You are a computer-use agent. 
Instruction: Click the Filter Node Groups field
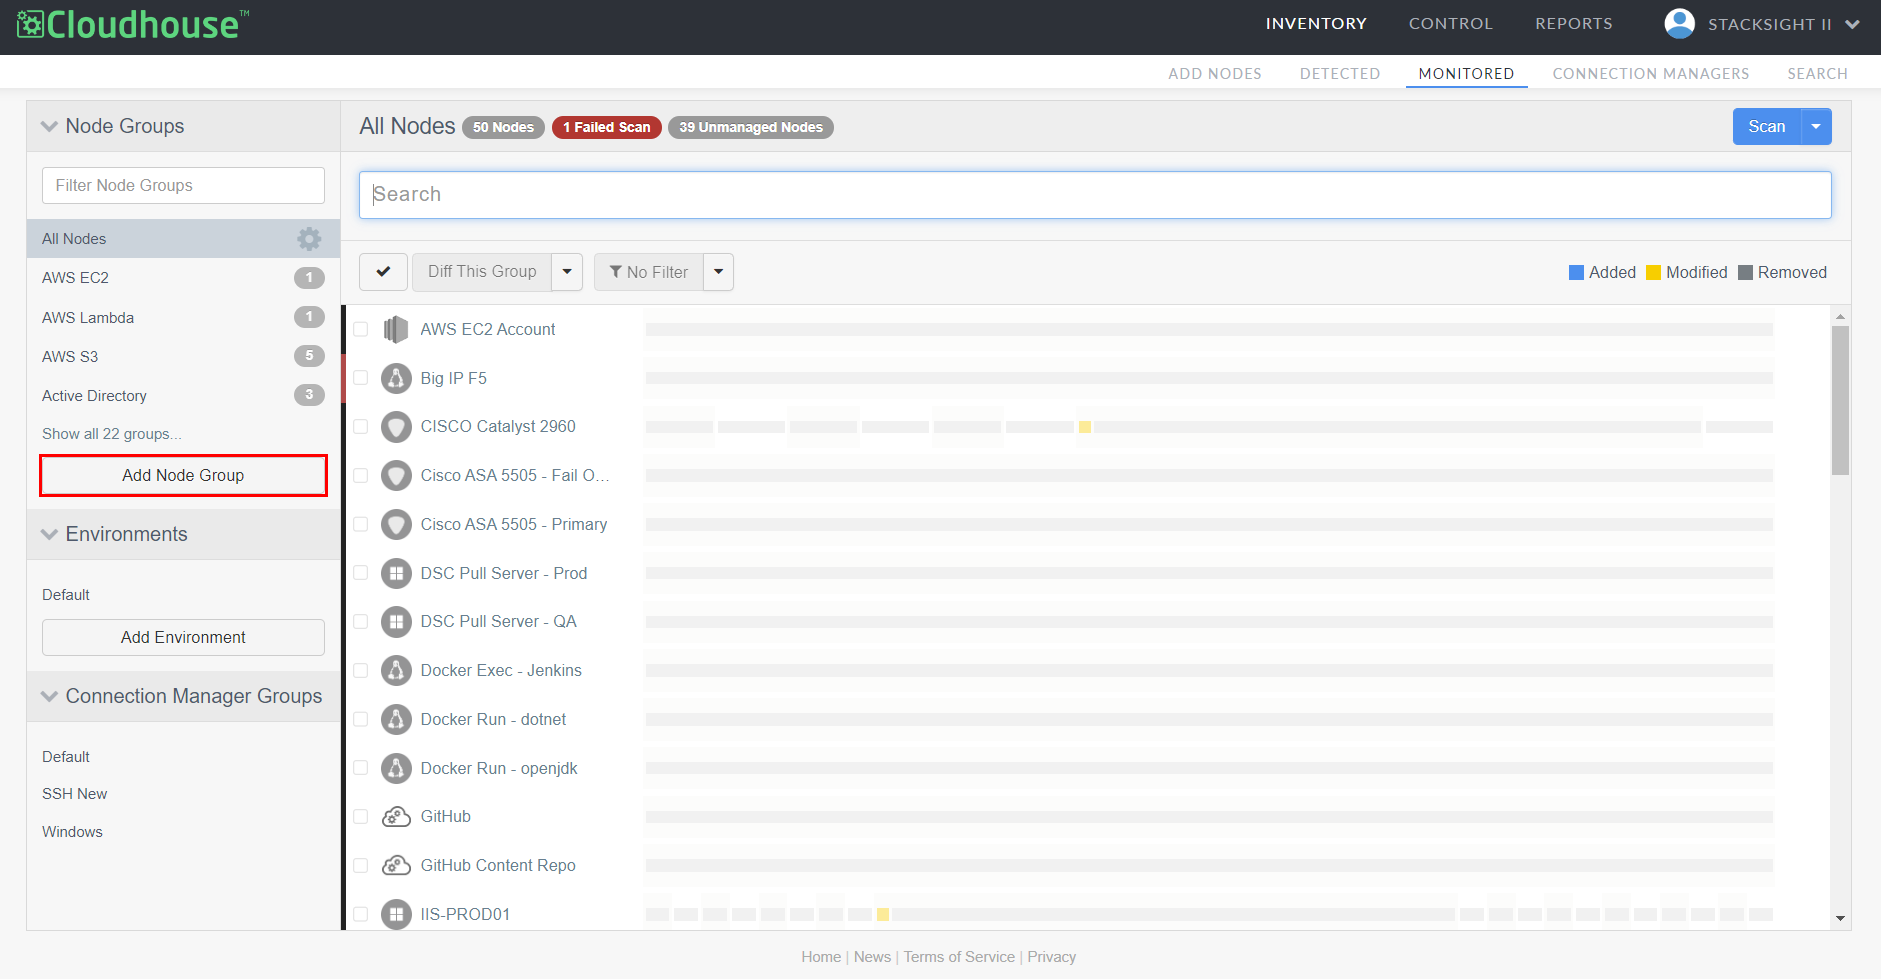183,185
